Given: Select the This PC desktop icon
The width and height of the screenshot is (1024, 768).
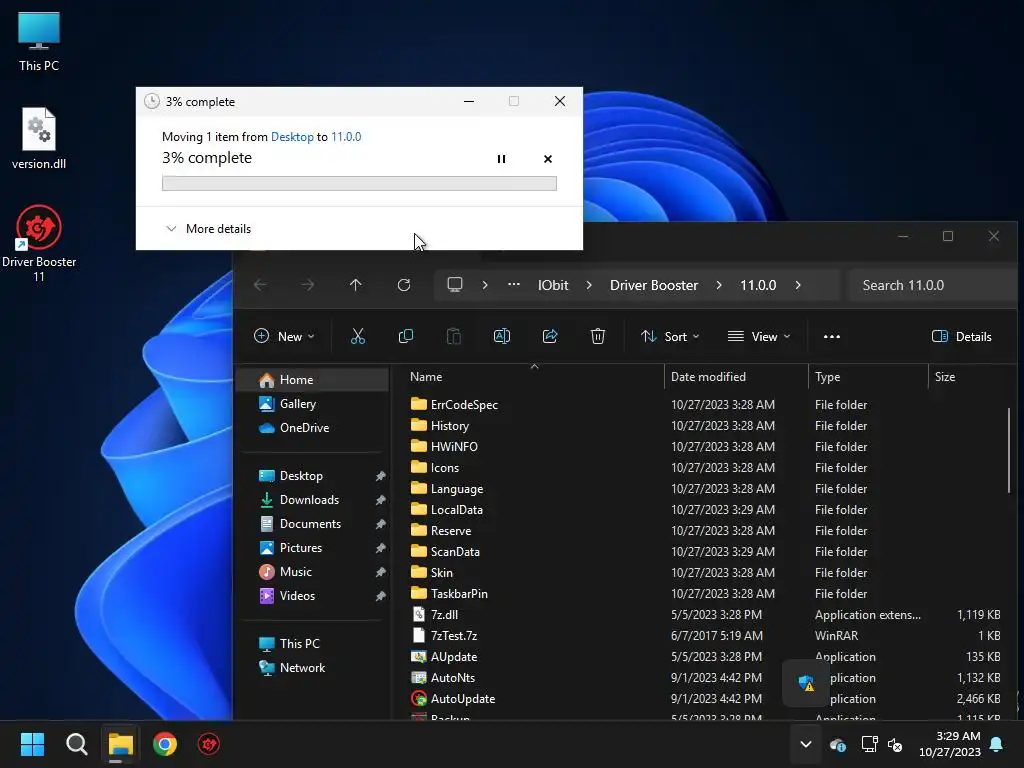Looking at the screenshot, I should click(39, 41).
